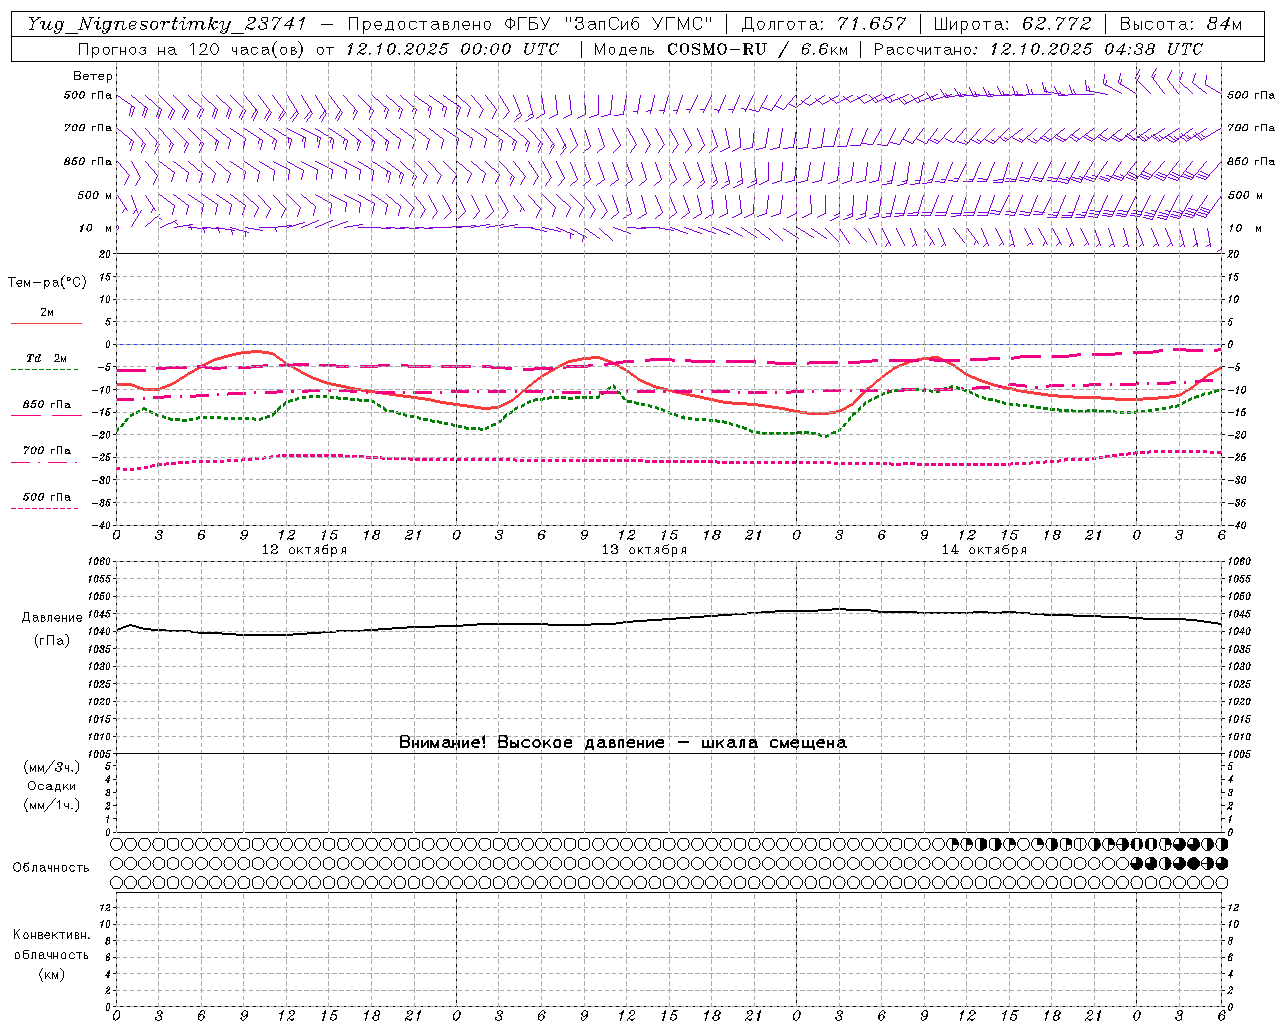
Task: Click the (мм/1ч.) precipitation unit label
Action: point(52,805)
